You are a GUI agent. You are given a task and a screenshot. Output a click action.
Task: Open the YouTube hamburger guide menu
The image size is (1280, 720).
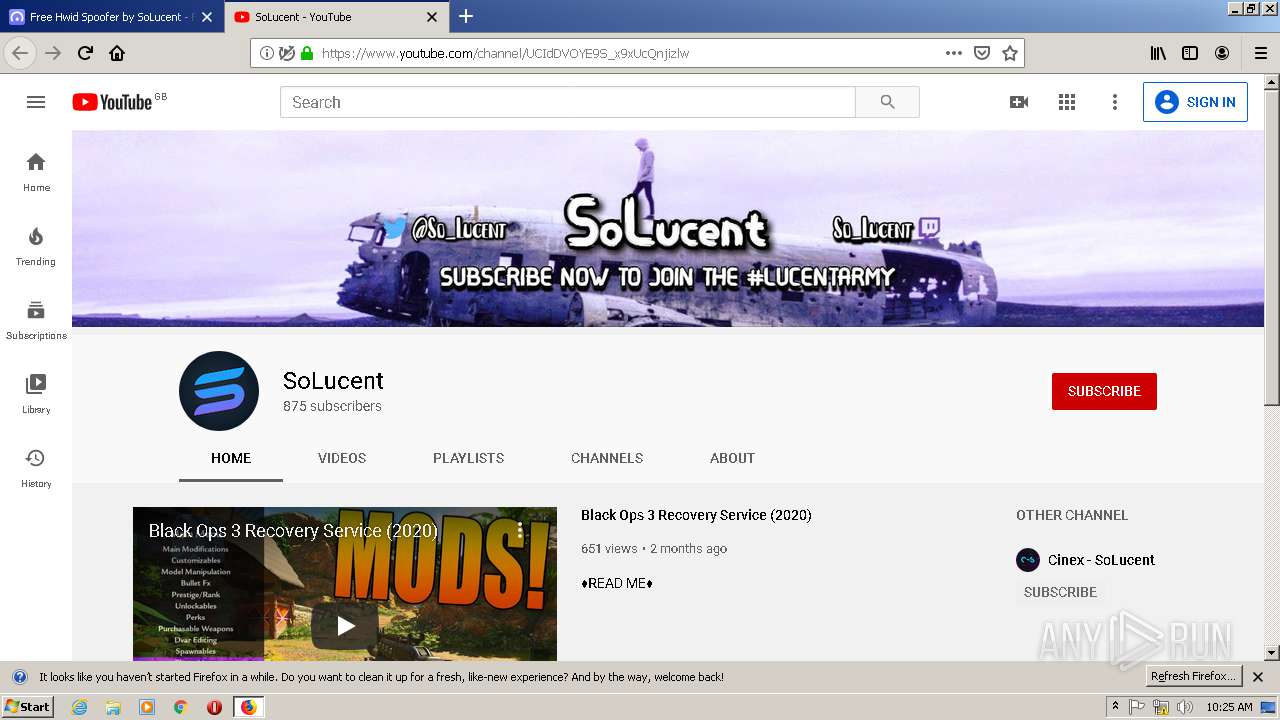pos(36,102)
